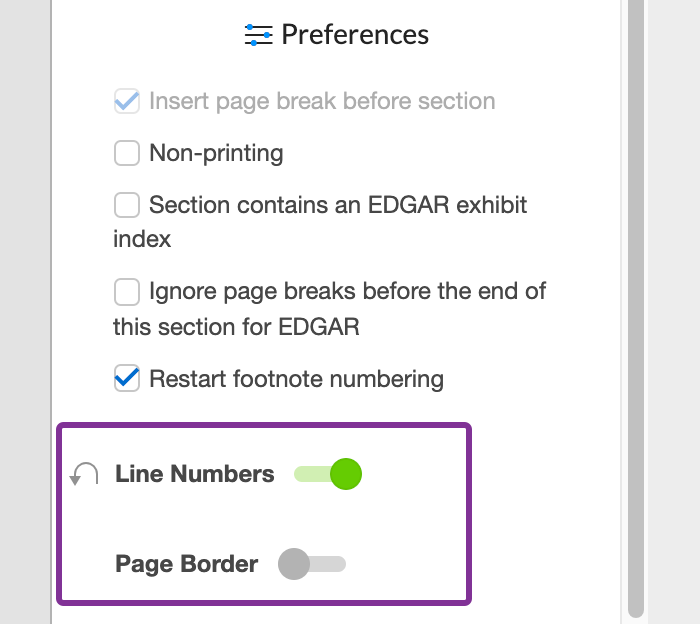Click the disabled Insert page break checkbox

click(126, 101)
